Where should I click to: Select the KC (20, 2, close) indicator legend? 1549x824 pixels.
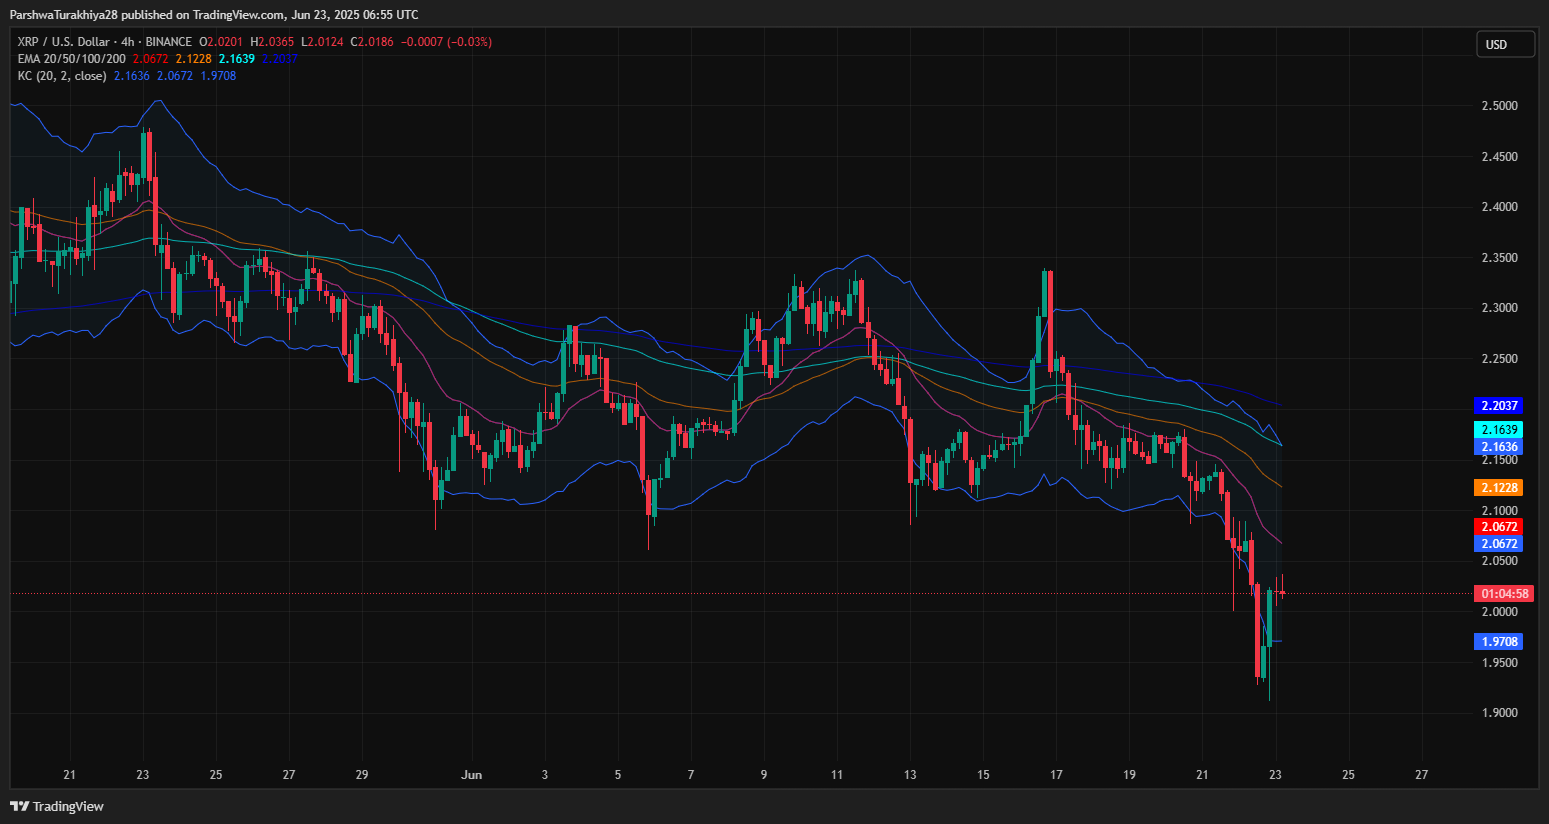coord(62,76)
